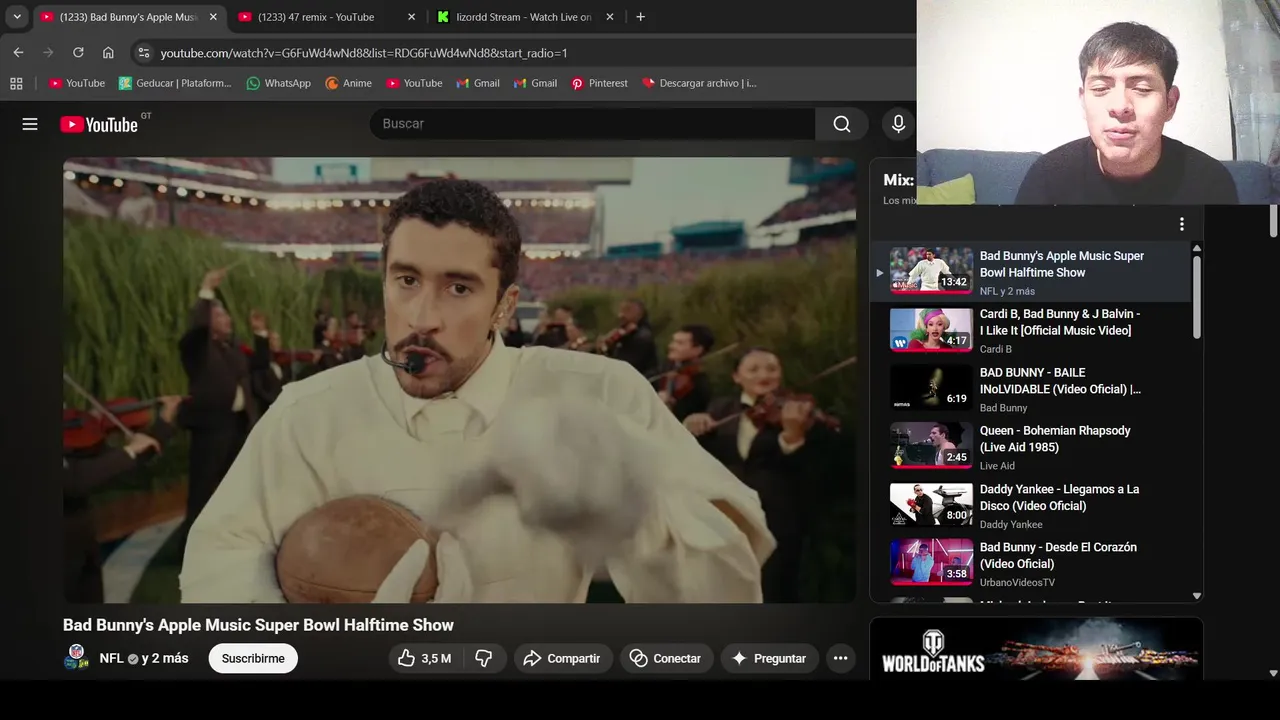This screenshot has height=720, width=1280.
Task: Play Bad Bunny Desde El Corazón thumbnail
Action: [x=931, y=563]
